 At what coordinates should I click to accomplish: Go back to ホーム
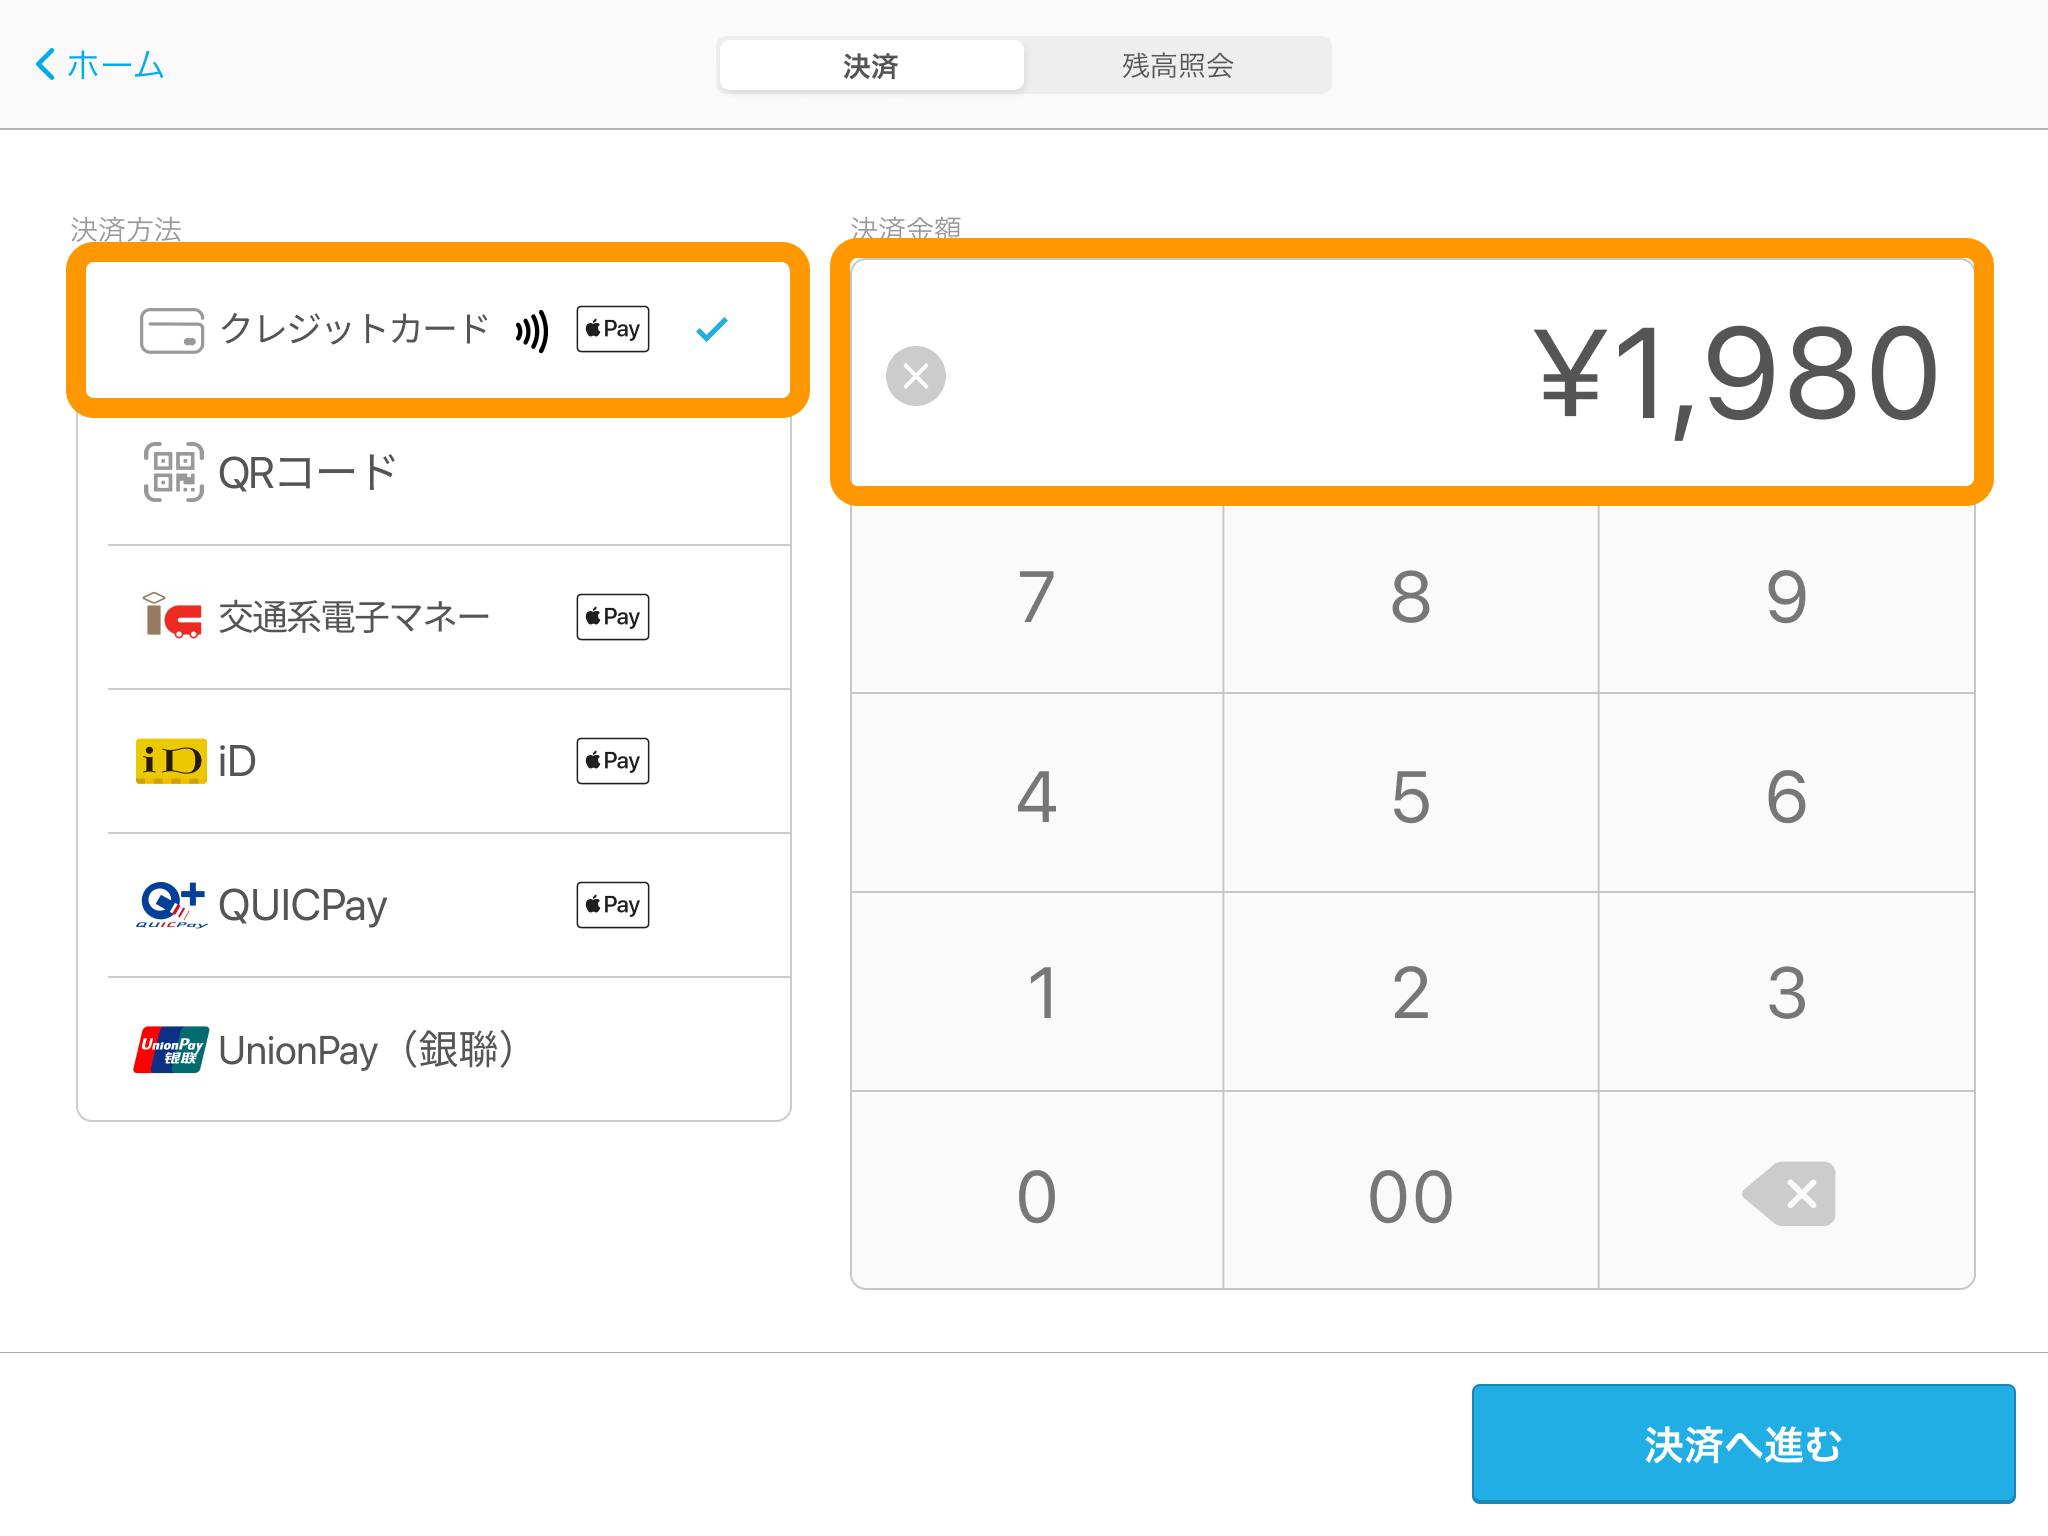[x=100, y=65]
